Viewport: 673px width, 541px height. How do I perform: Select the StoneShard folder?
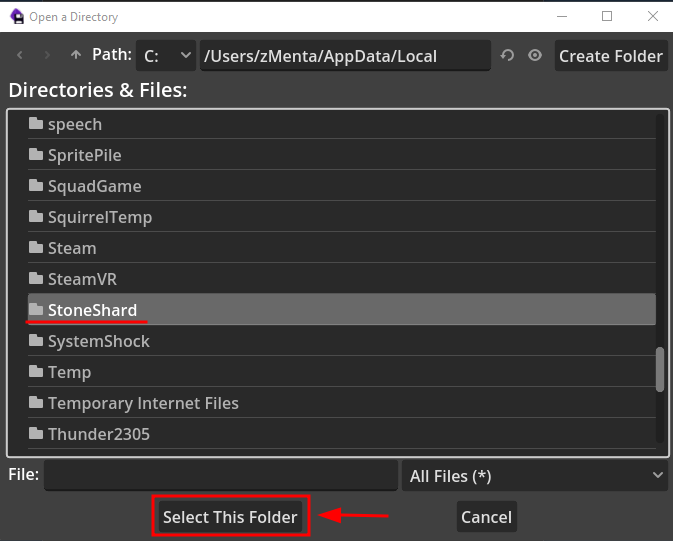[x=92, y=310]
